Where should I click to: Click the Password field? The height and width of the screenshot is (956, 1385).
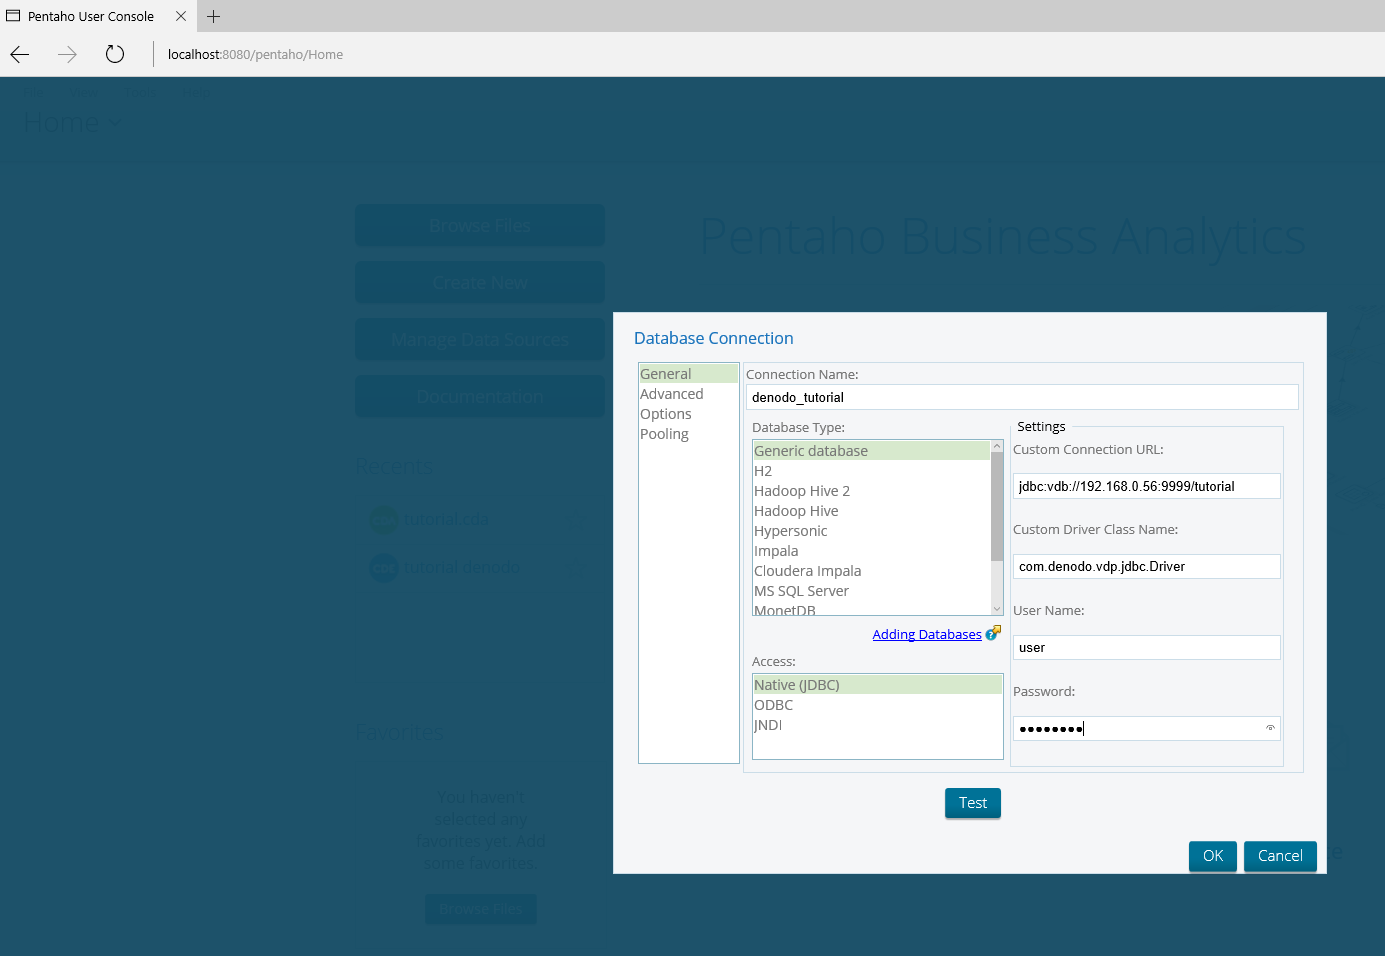coord(1146,728)
